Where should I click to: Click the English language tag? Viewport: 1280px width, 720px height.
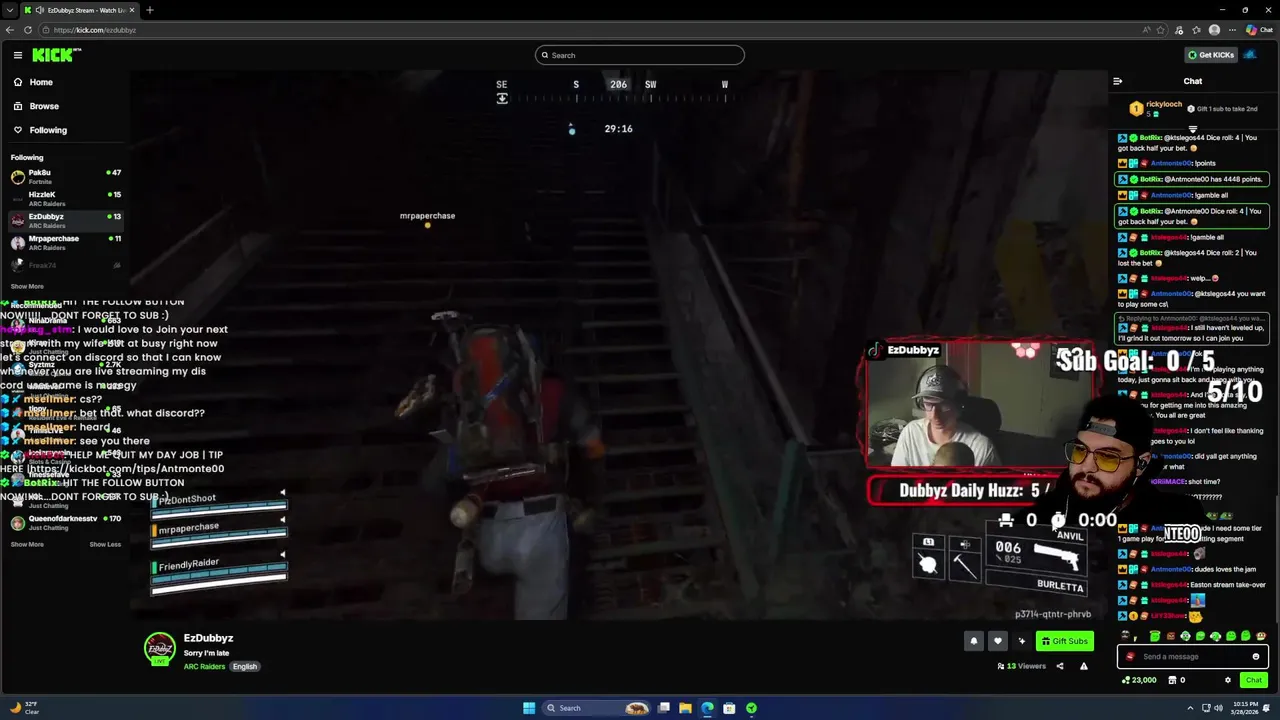pos(245,666)
